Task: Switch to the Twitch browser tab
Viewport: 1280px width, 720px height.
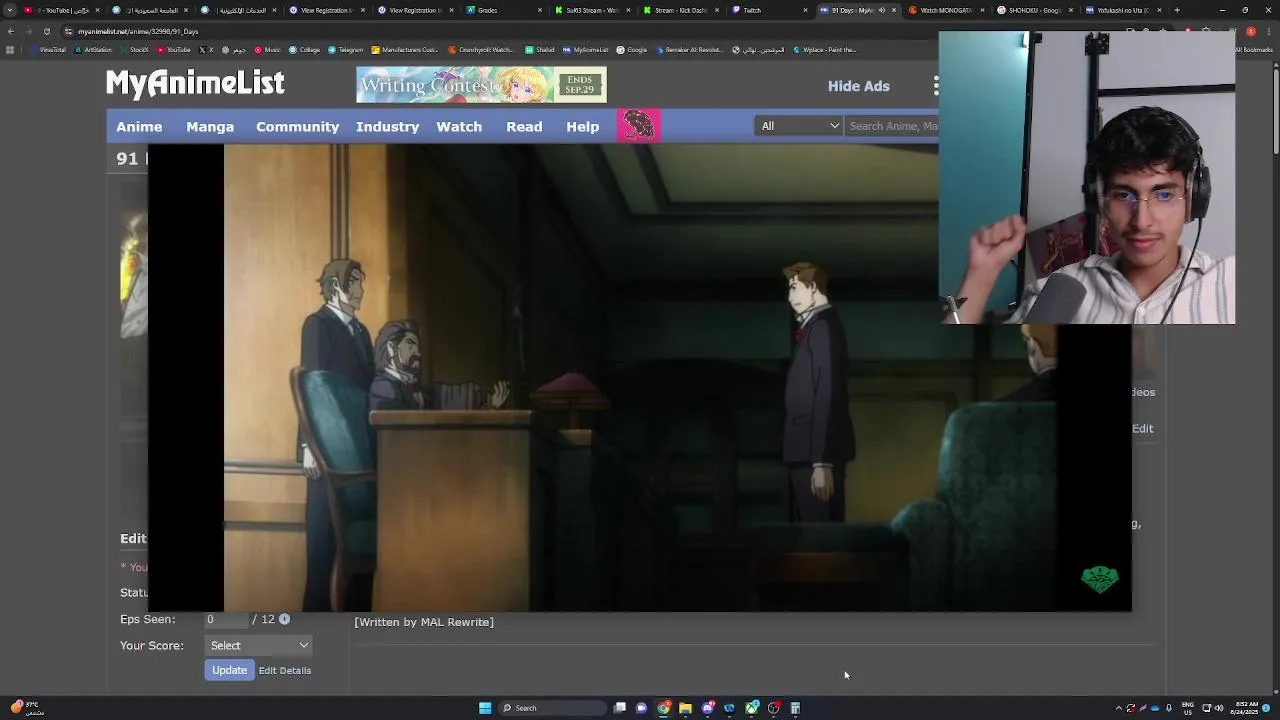Action: coord(771,10)
